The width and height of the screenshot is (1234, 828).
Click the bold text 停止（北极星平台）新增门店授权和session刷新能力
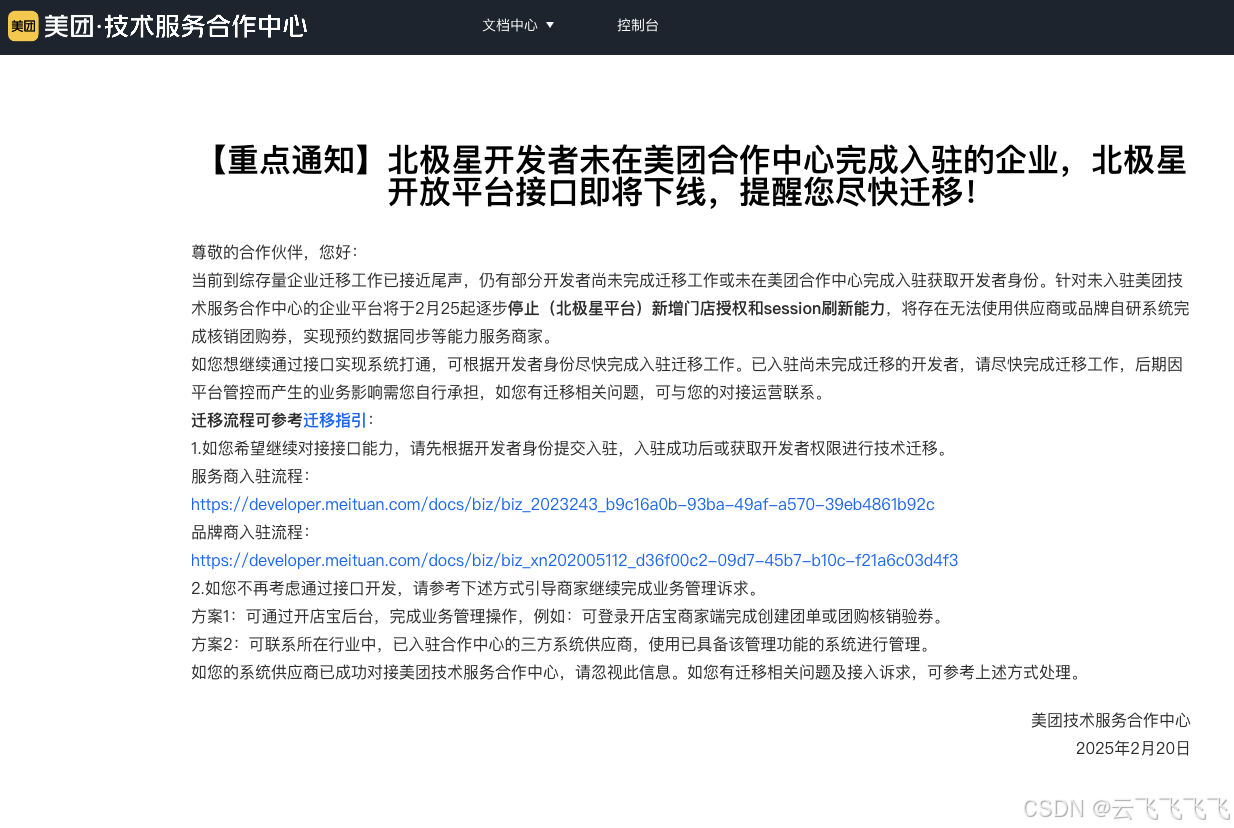click(x=697, y=308)
